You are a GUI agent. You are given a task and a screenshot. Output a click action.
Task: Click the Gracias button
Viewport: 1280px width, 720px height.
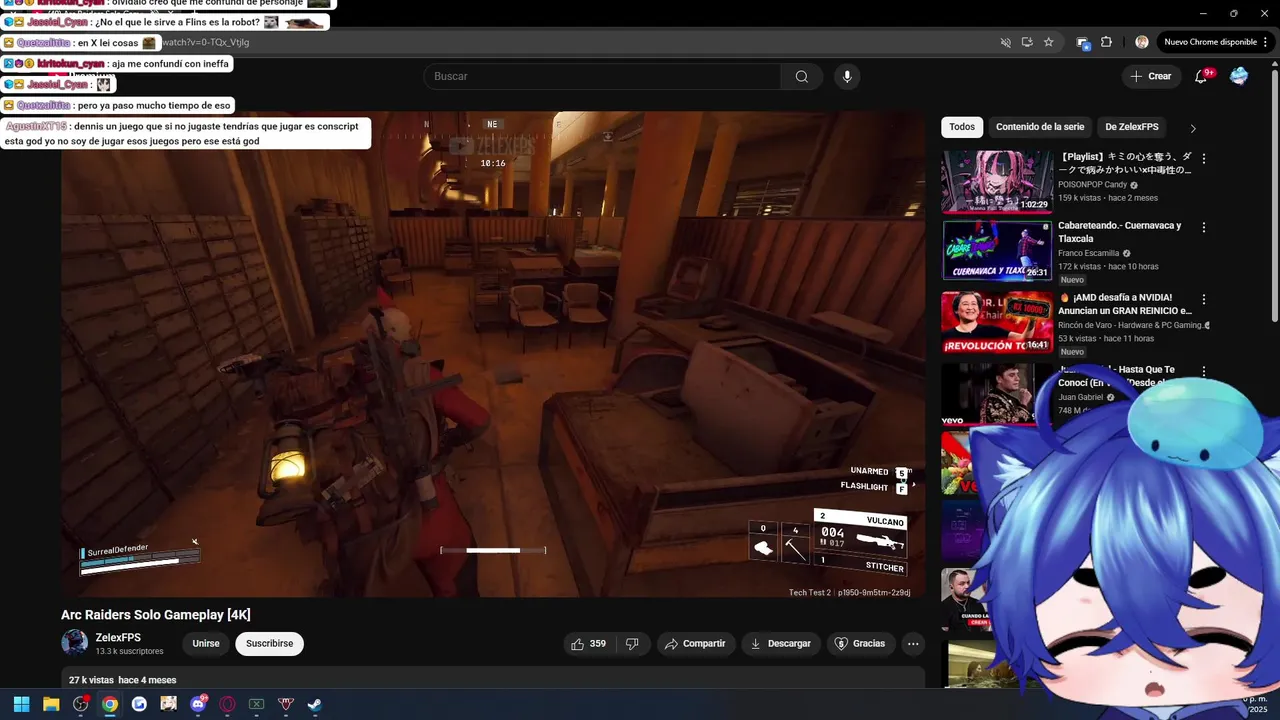tap(860, 644)
